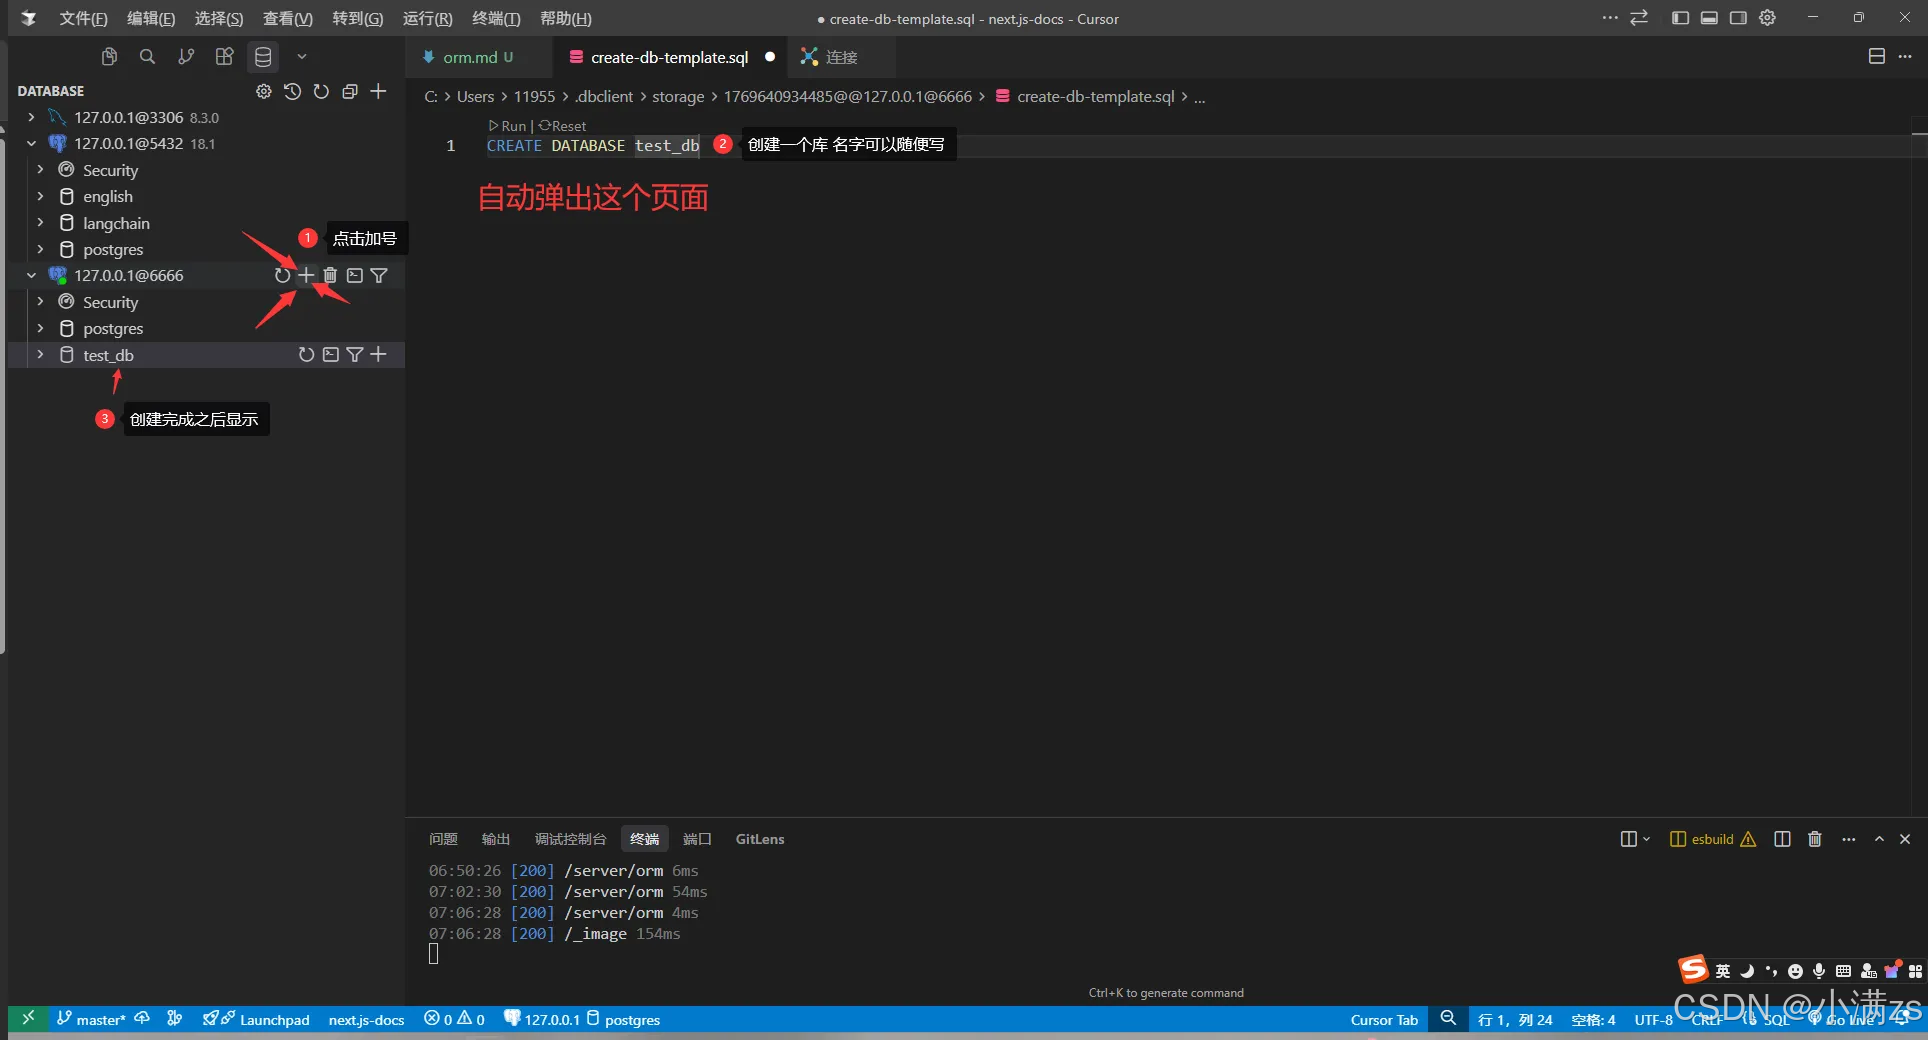Open terminal layout dropdown chevron

1646,839
